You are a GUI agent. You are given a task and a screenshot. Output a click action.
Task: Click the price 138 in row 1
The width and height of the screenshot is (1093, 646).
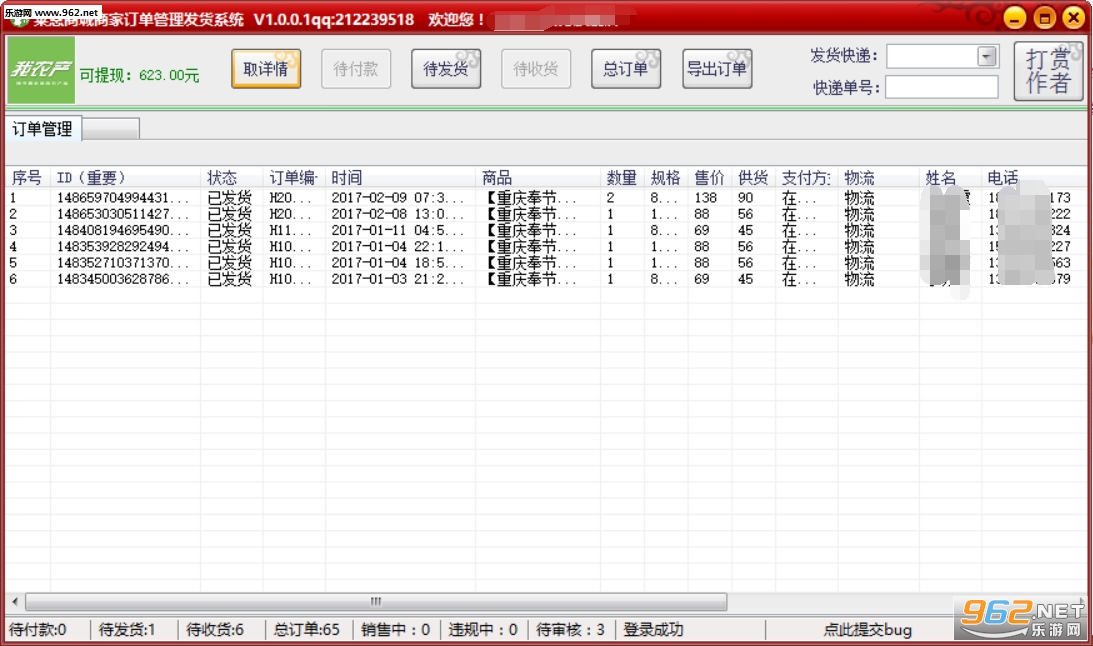coord(705,198)
